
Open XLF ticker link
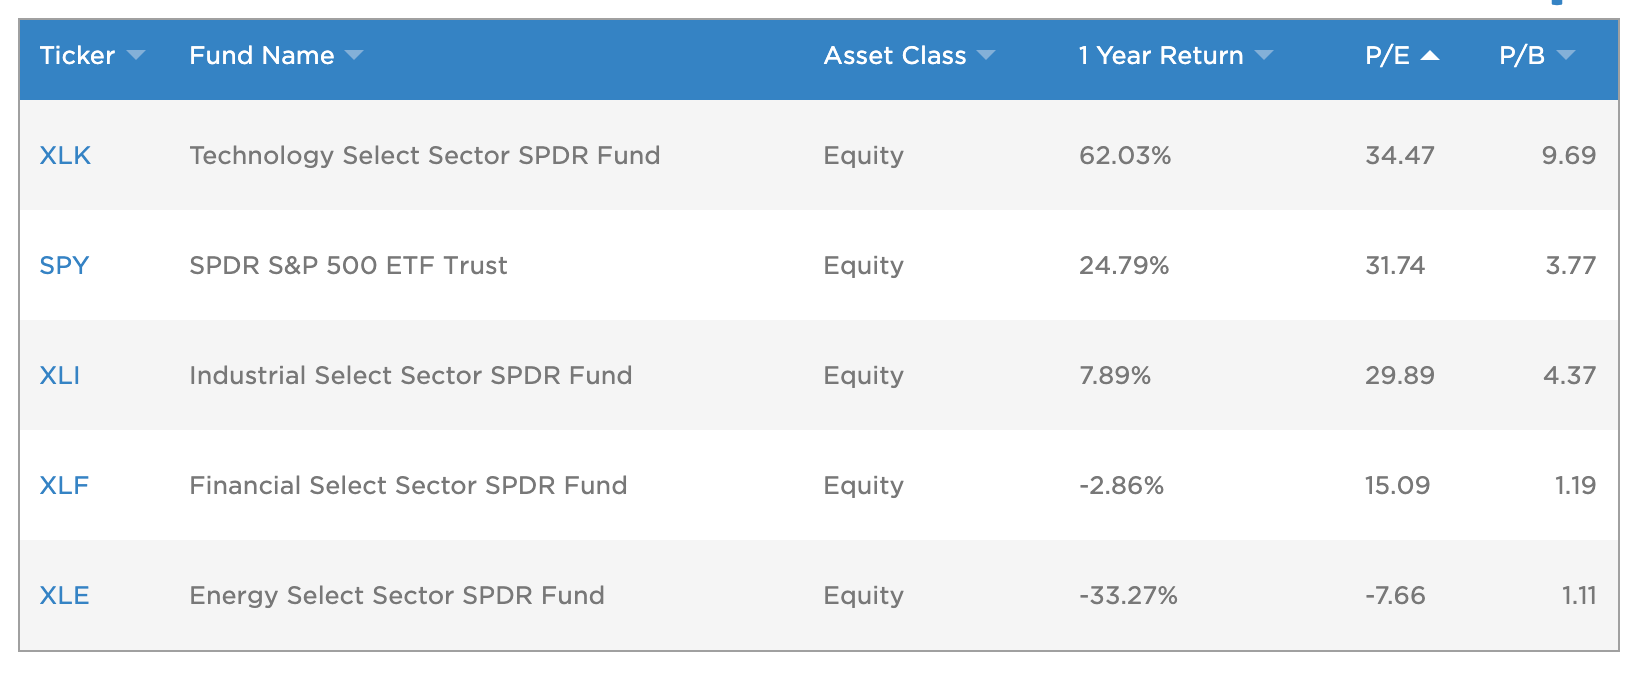coord(64,486)
